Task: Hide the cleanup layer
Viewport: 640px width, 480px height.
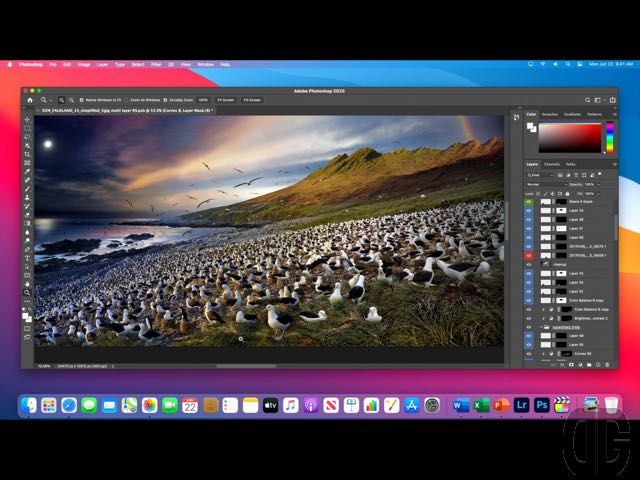Action: coord(529,264)
